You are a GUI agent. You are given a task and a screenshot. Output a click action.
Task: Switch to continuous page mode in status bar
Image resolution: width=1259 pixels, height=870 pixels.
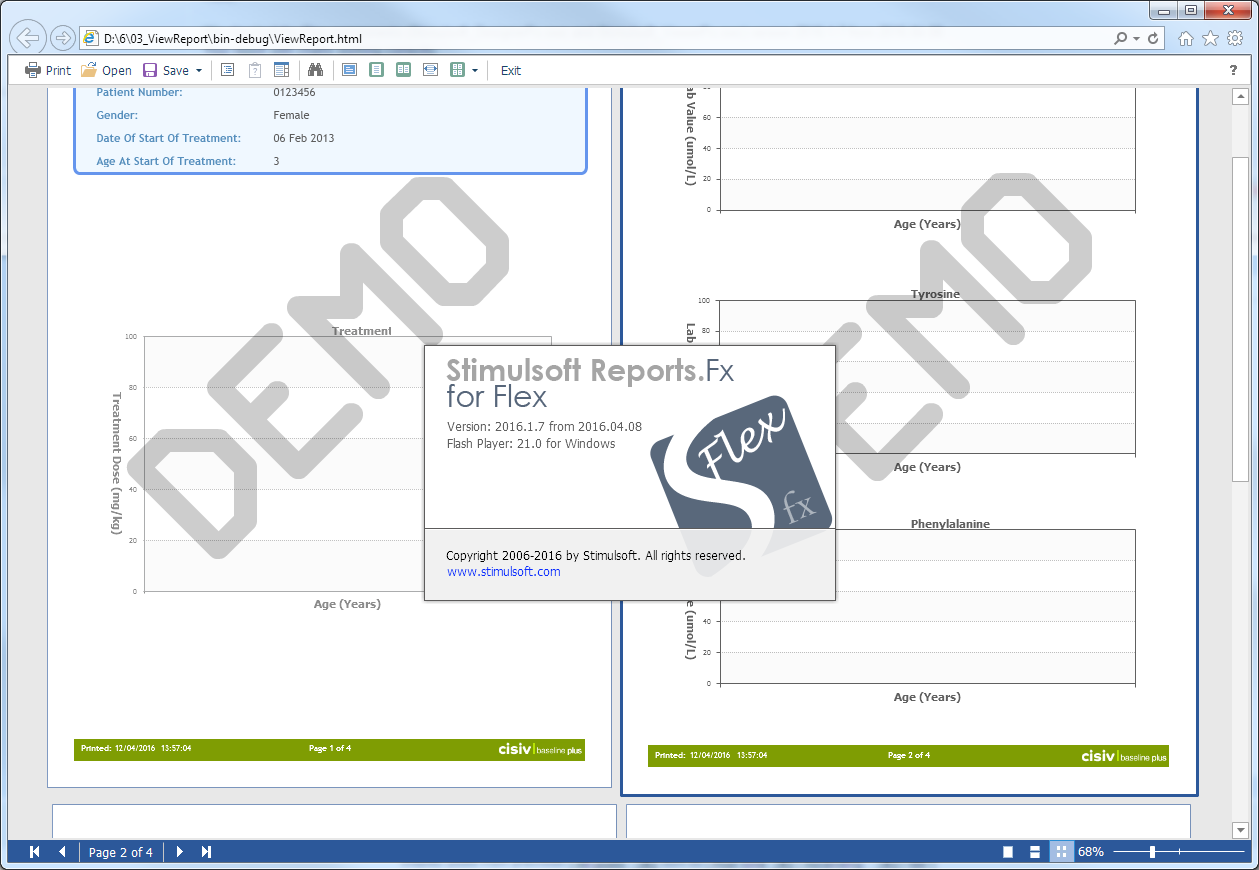pyautogui.click(x=1035, y=852)
